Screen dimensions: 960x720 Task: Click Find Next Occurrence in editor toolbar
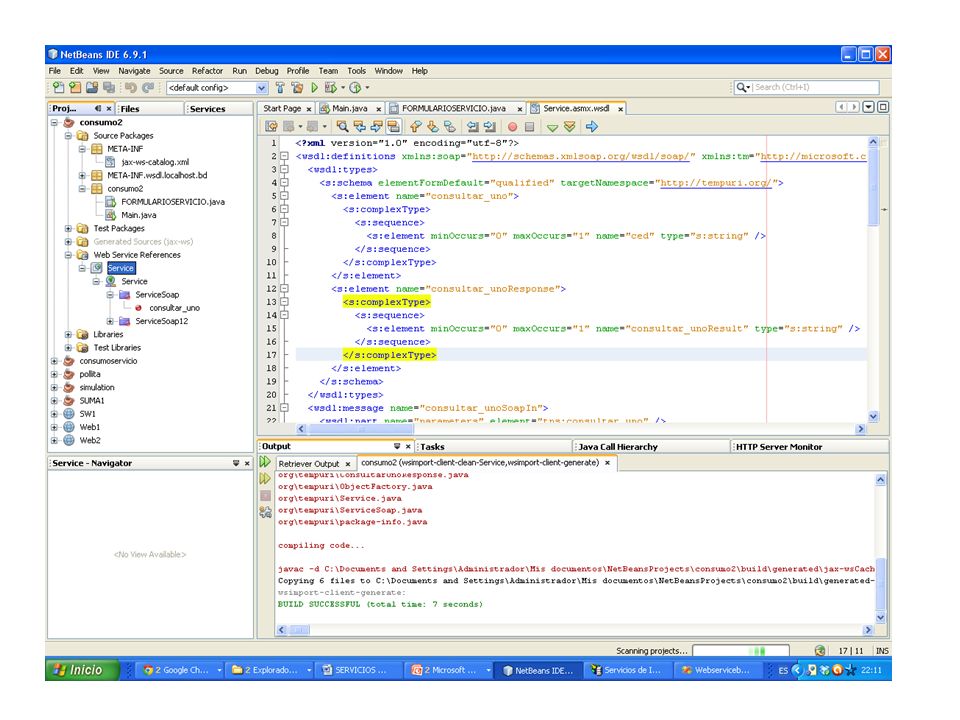[x=377, y=127]
